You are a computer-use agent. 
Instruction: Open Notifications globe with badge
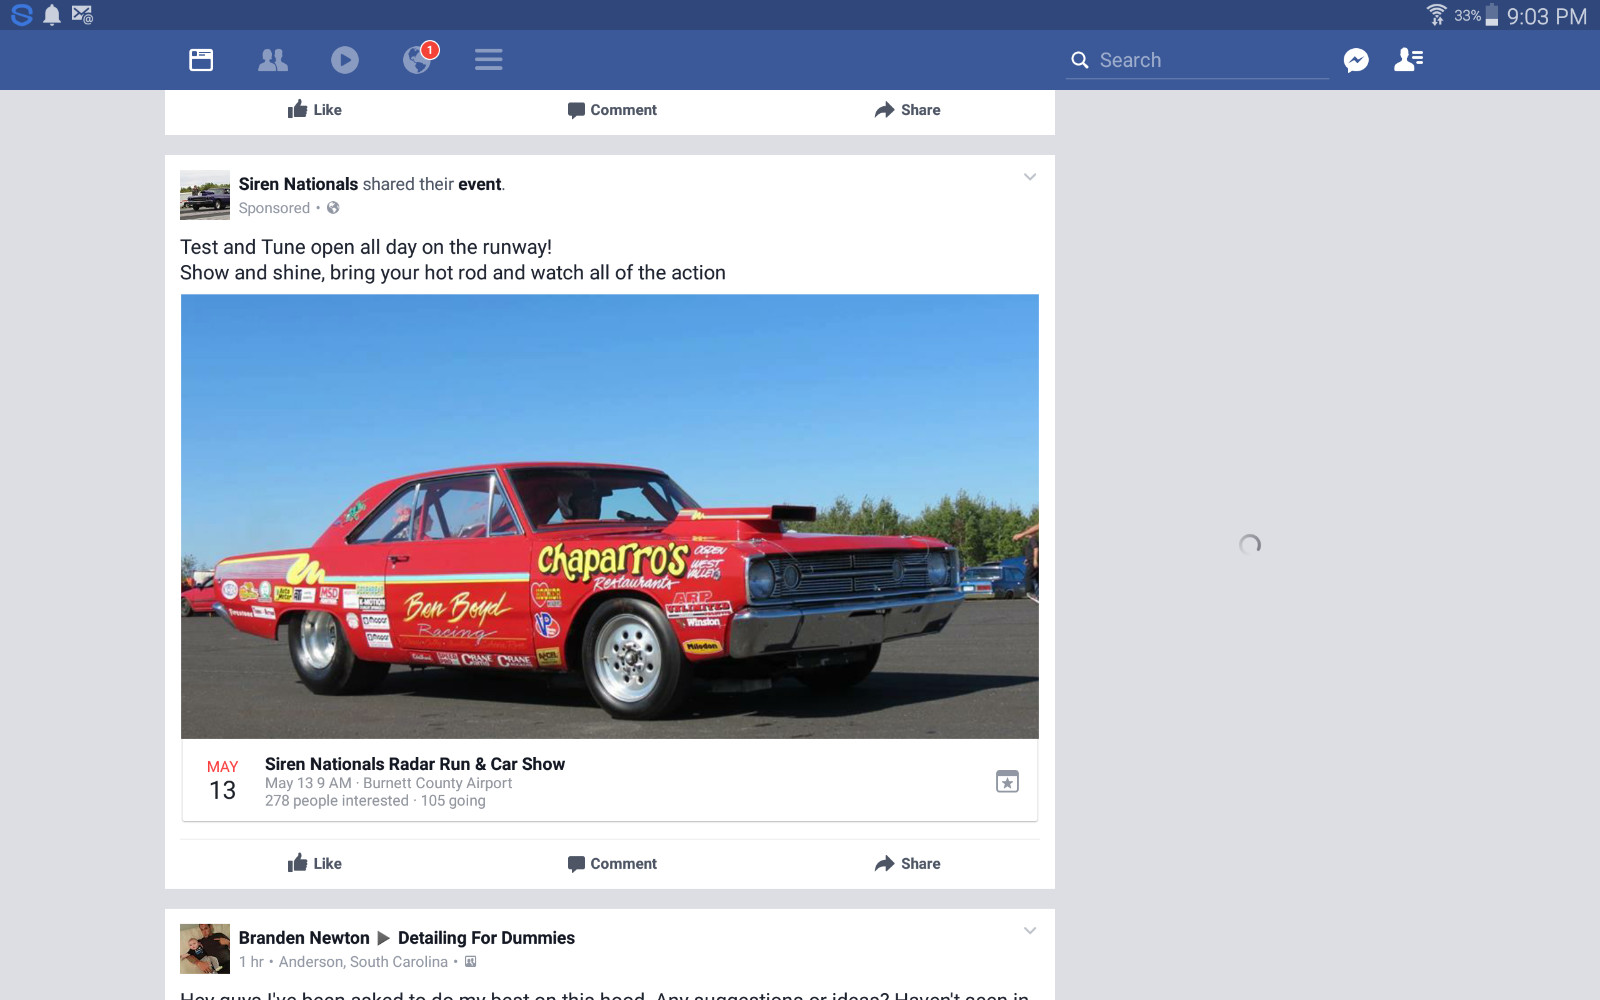pyautogui.click(x=418, y=59)
